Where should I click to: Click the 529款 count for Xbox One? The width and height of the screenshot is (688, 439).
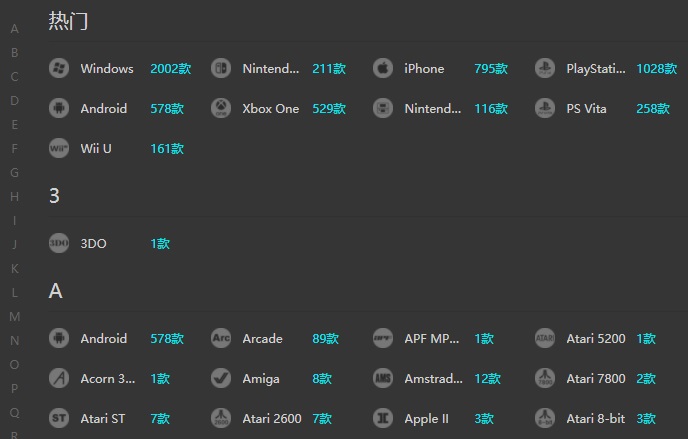[x=329, y=108]
